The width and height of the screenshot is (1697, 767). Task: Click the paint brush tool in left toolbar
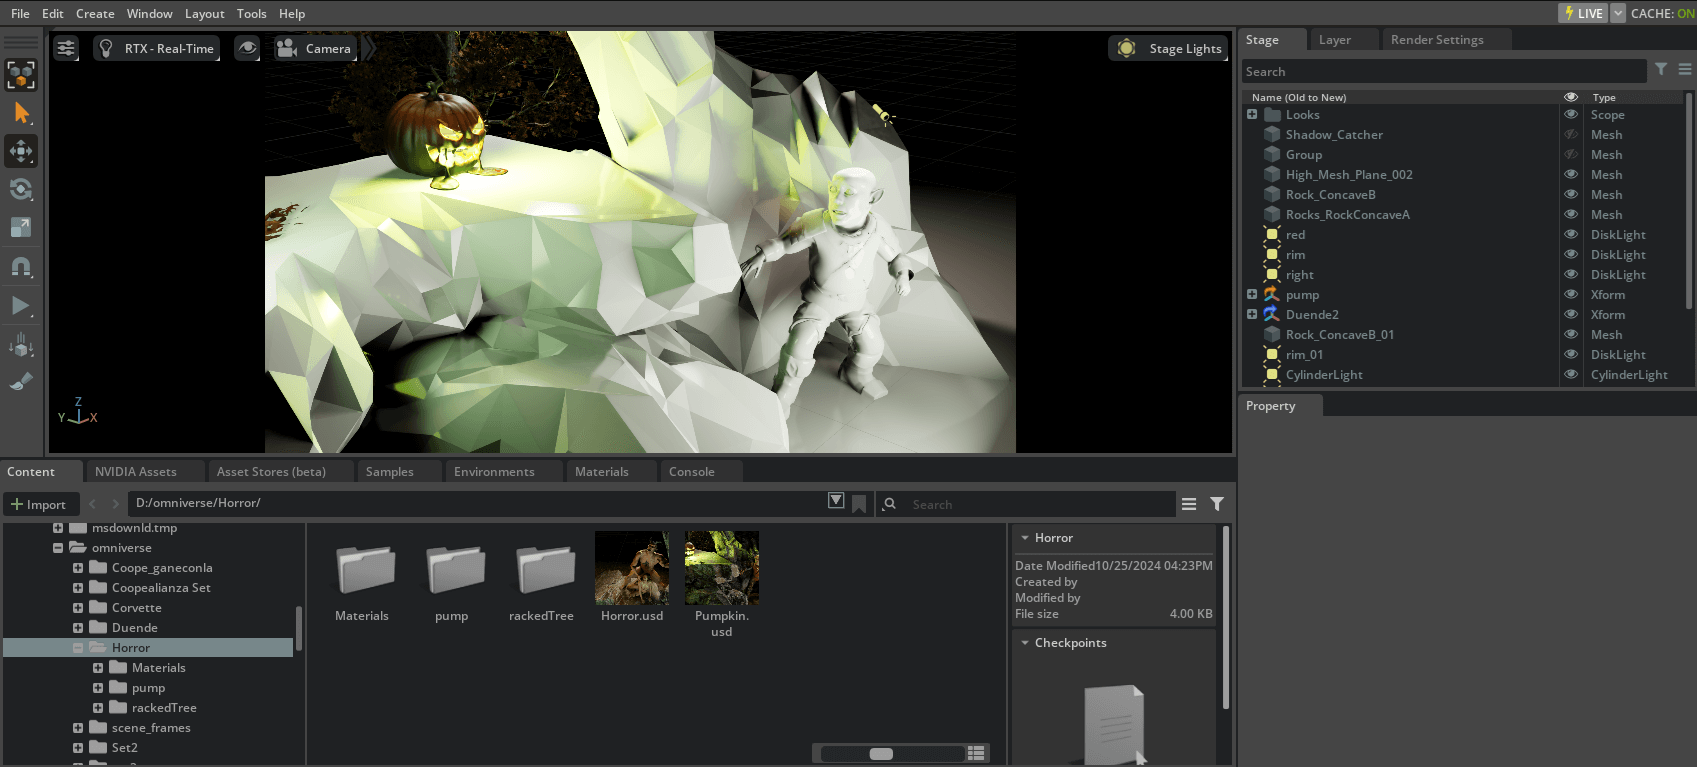21,382
